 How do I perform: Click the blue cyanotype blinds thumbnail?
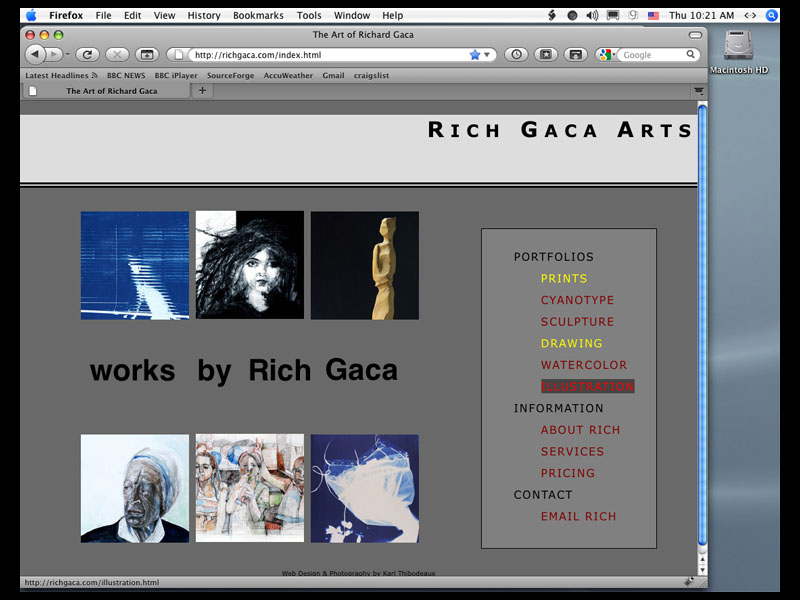coord(135,265)
